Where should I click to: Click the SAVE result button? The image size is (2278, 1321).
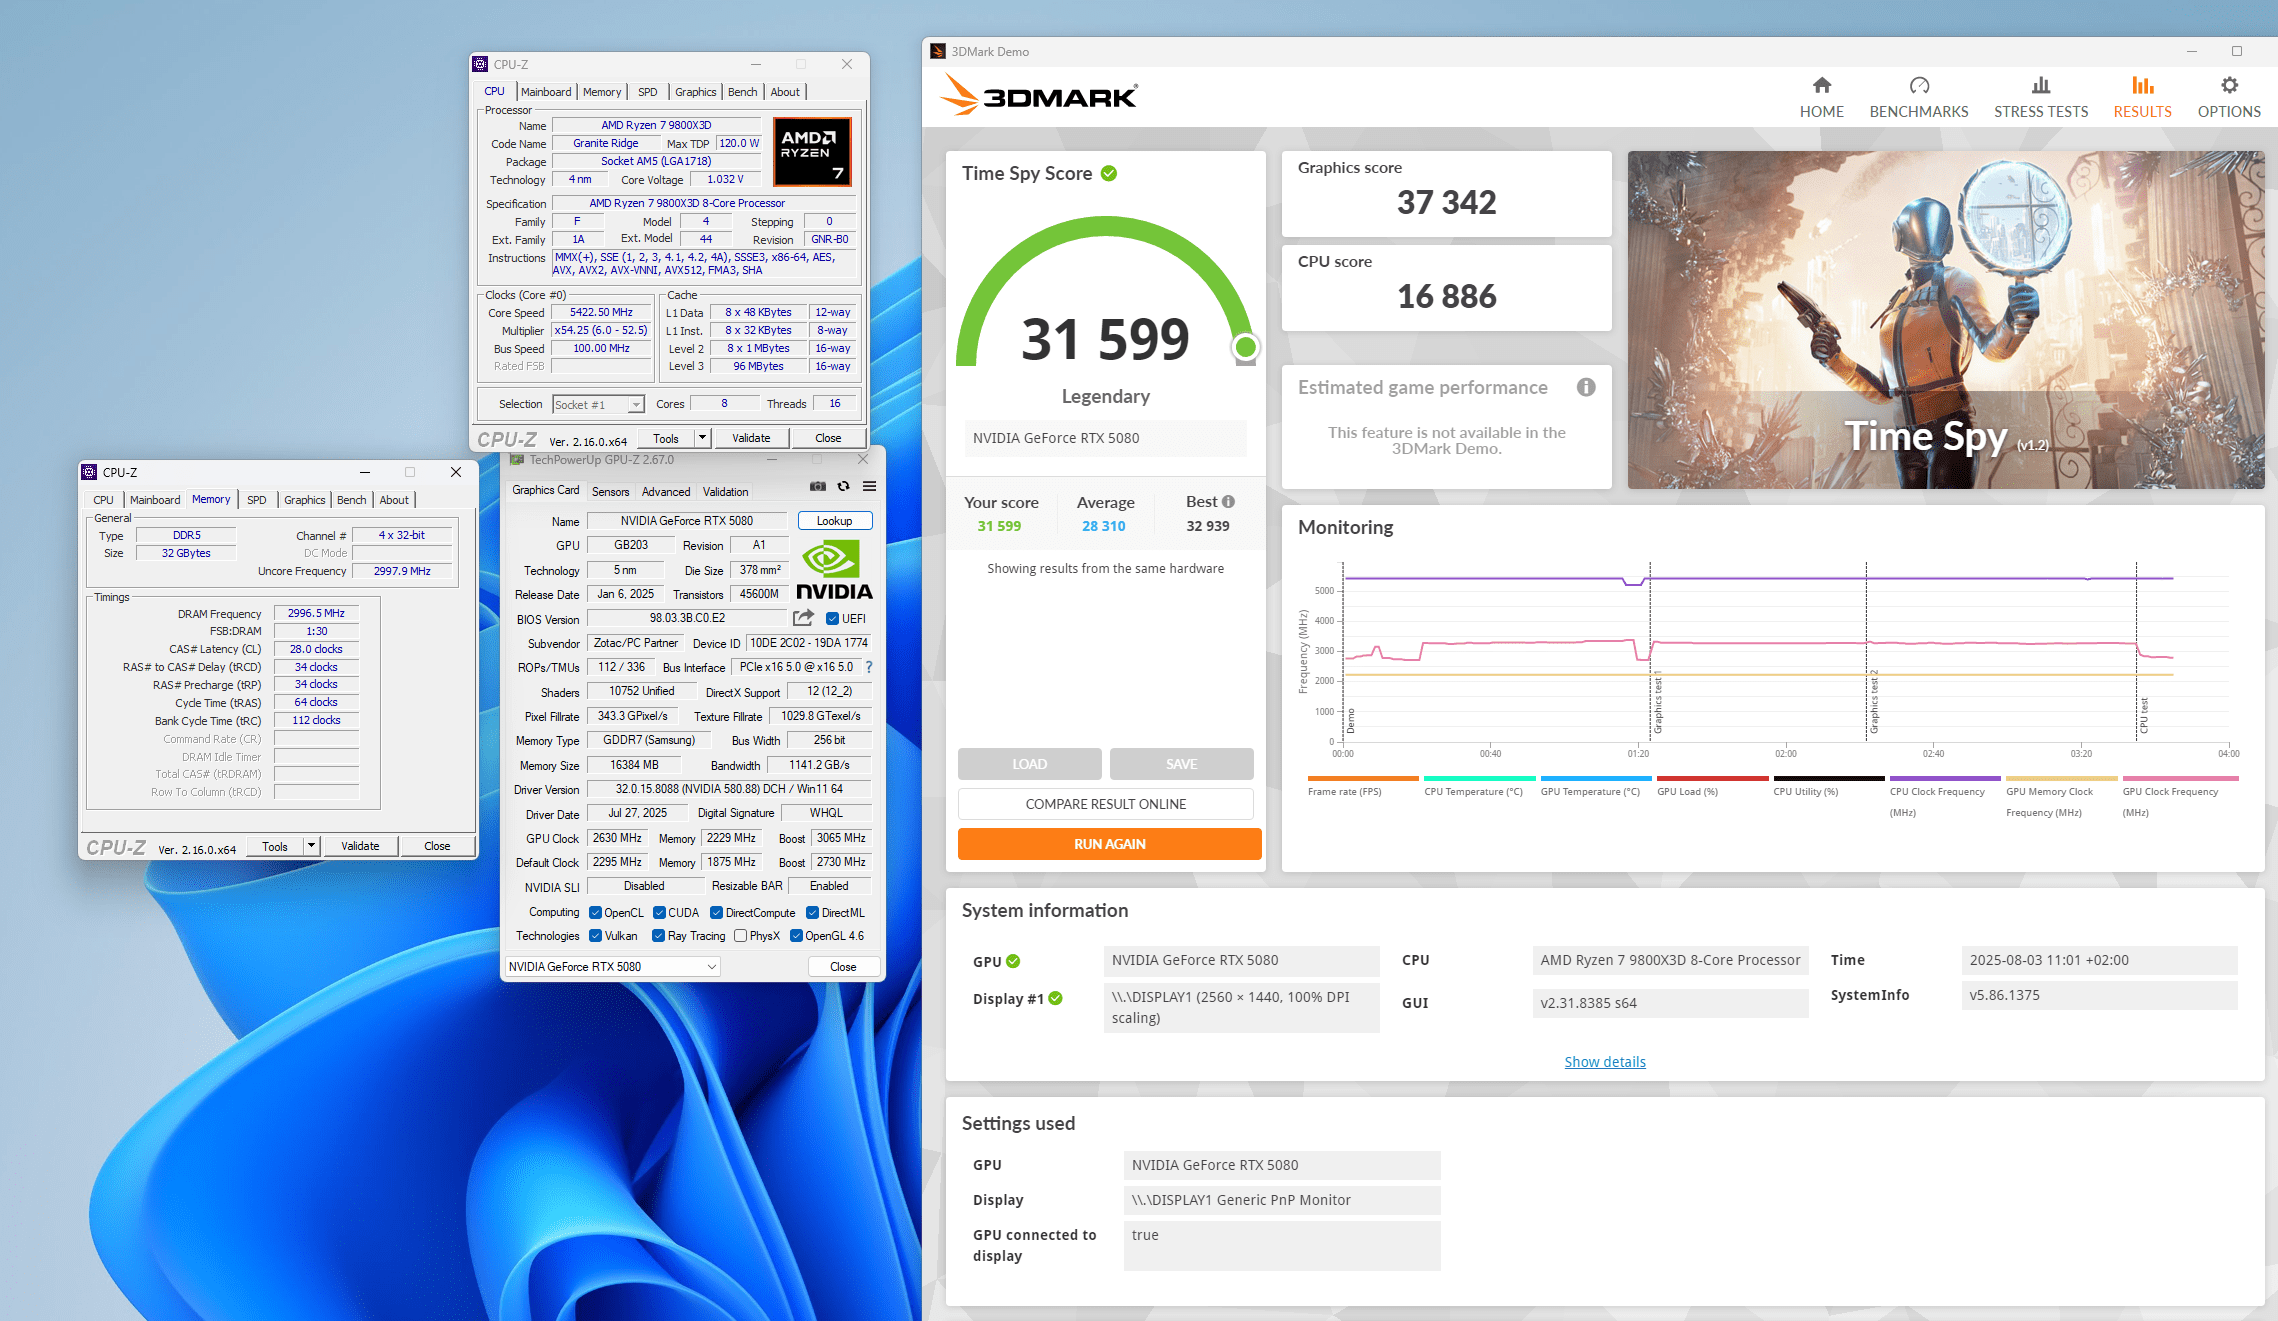tap(1181, 764)
